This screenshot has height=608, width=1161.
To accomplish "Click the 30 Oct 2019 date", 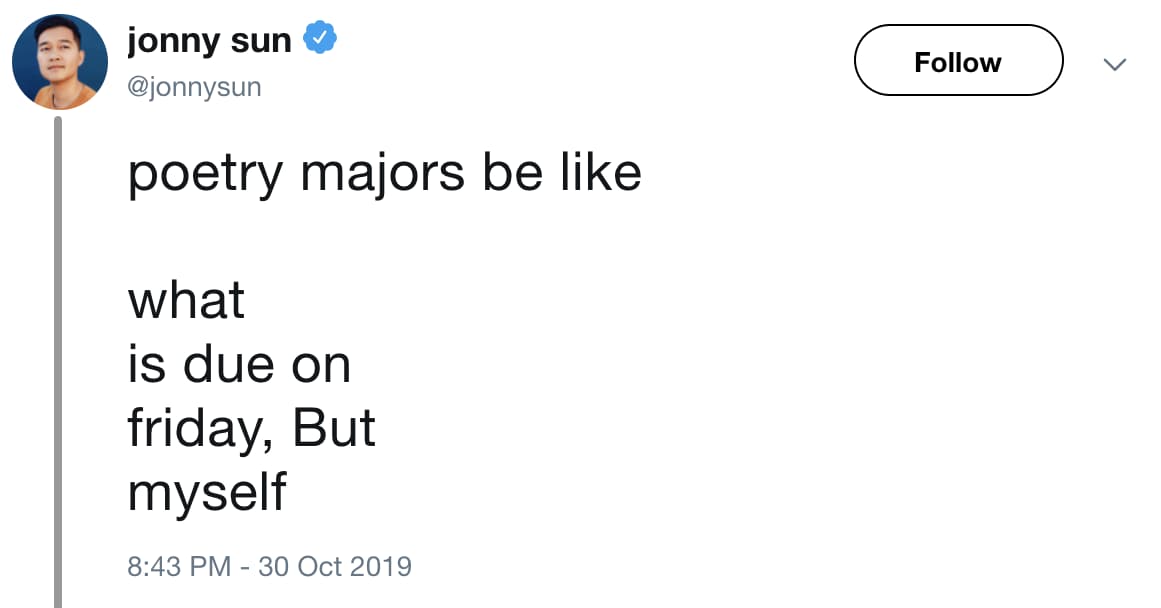I will tap(334, 566).
